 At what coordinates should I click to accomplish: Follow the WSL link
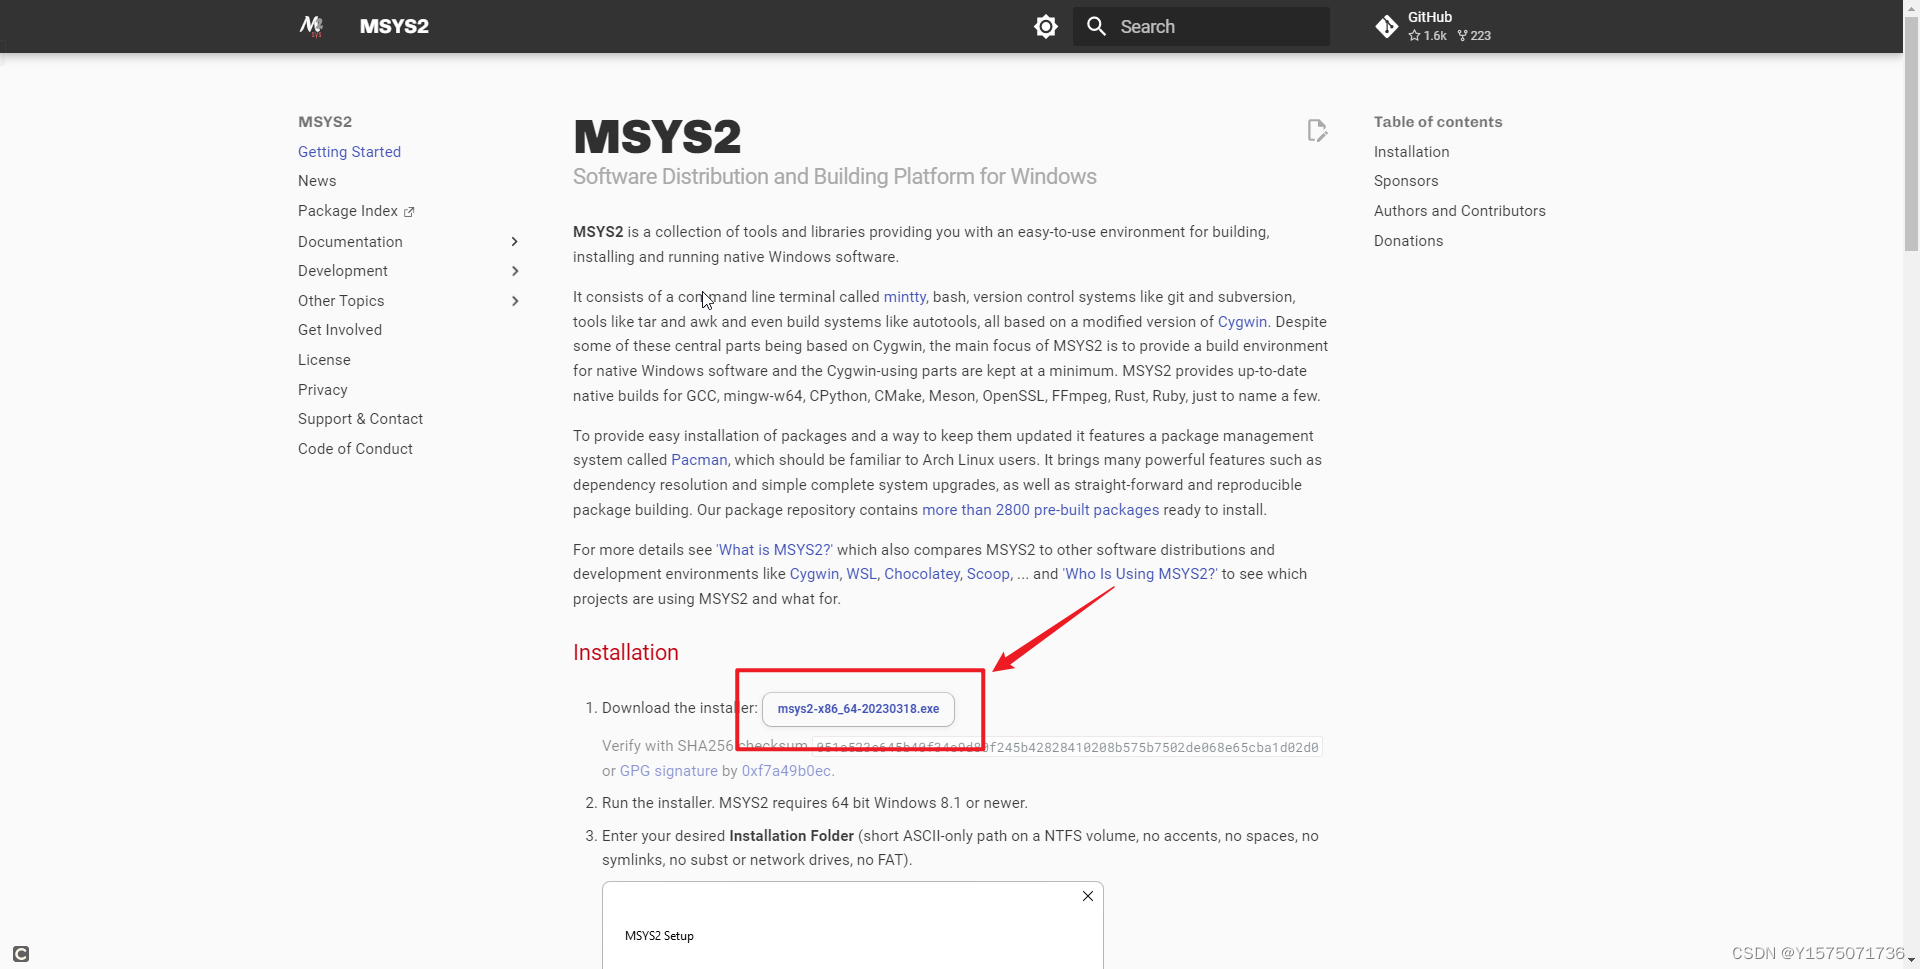pos(861,574)
